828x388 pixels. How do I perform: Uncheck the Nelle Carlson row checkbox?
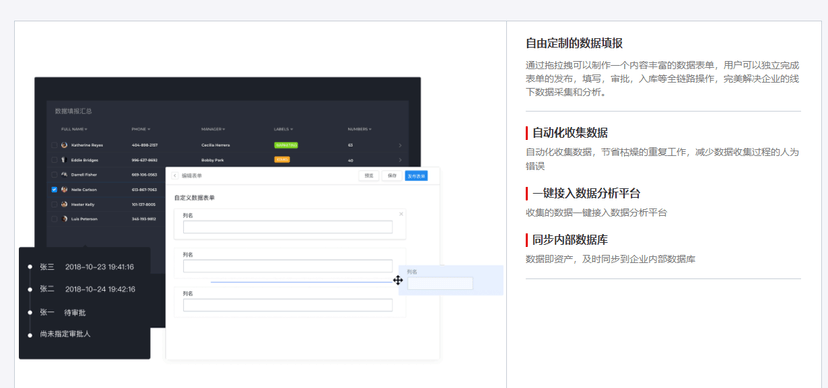(x=54, y=190)
